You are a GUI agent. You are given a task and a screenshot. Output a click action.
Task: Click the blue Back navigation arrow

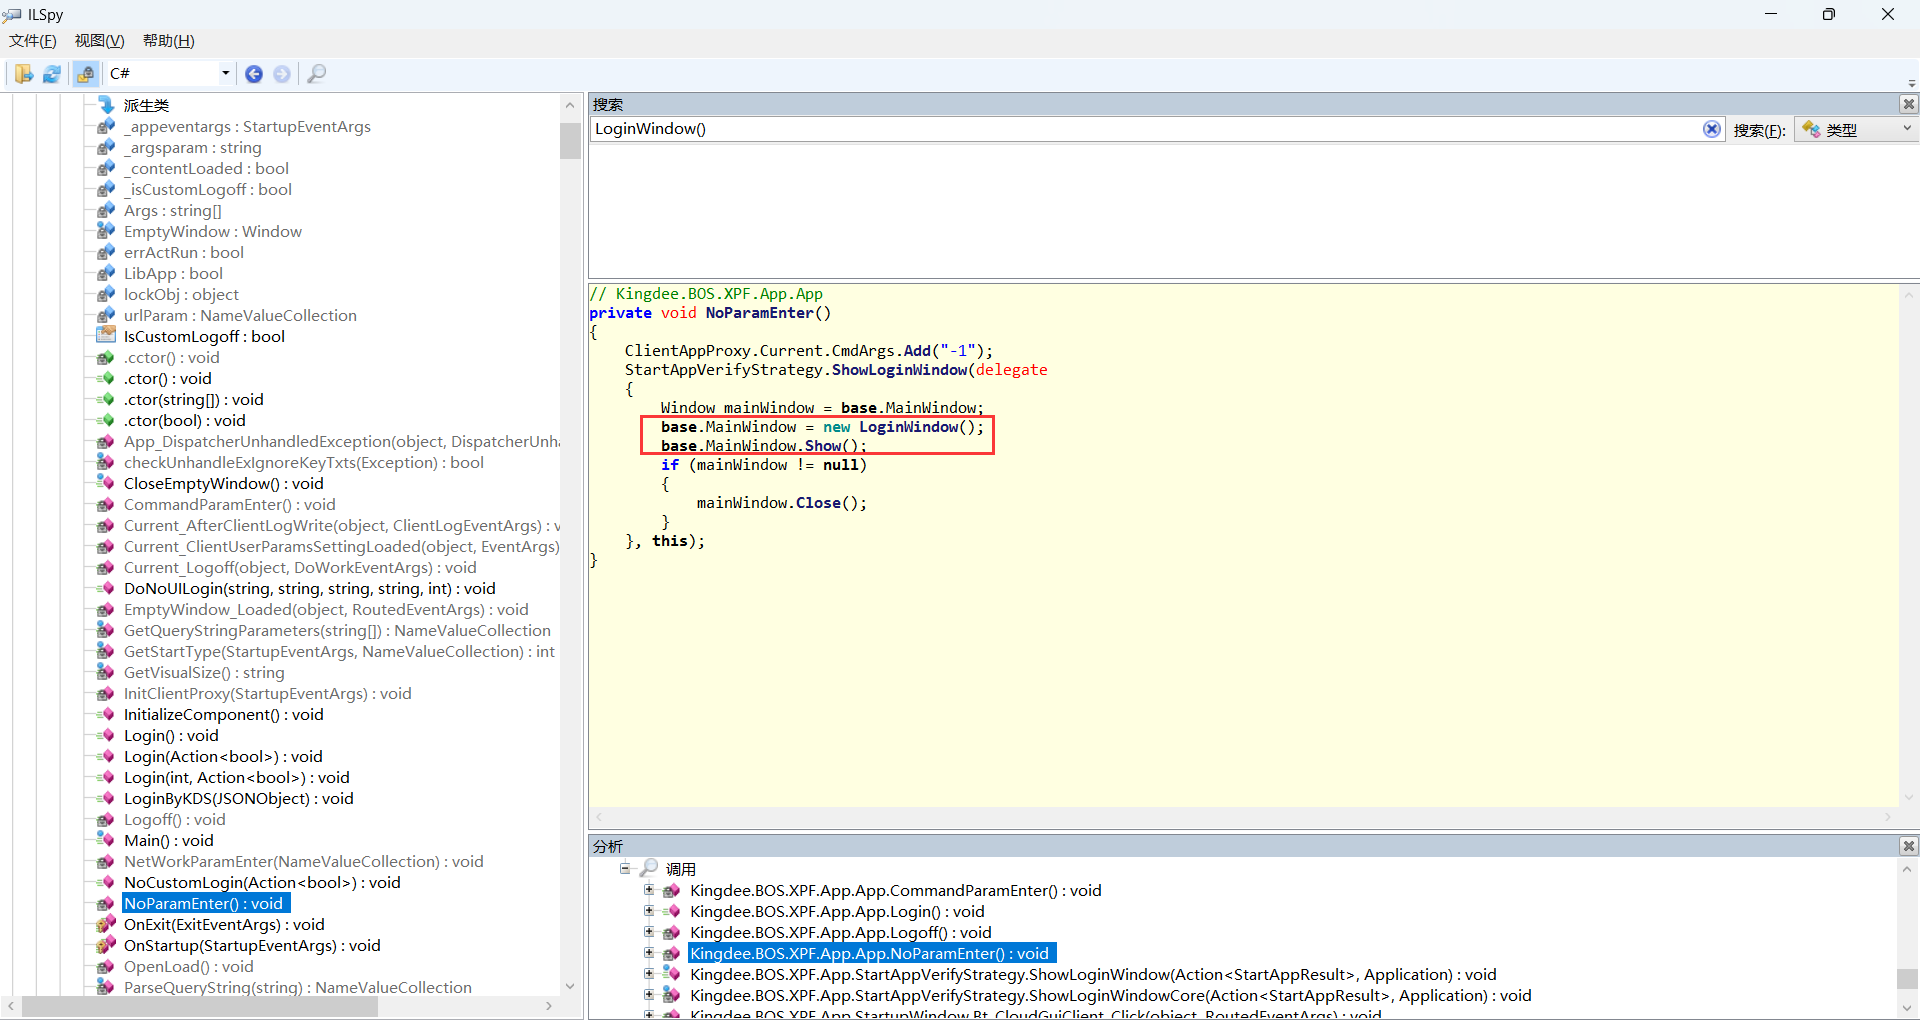pyautogui.click(x=254, y=74)
